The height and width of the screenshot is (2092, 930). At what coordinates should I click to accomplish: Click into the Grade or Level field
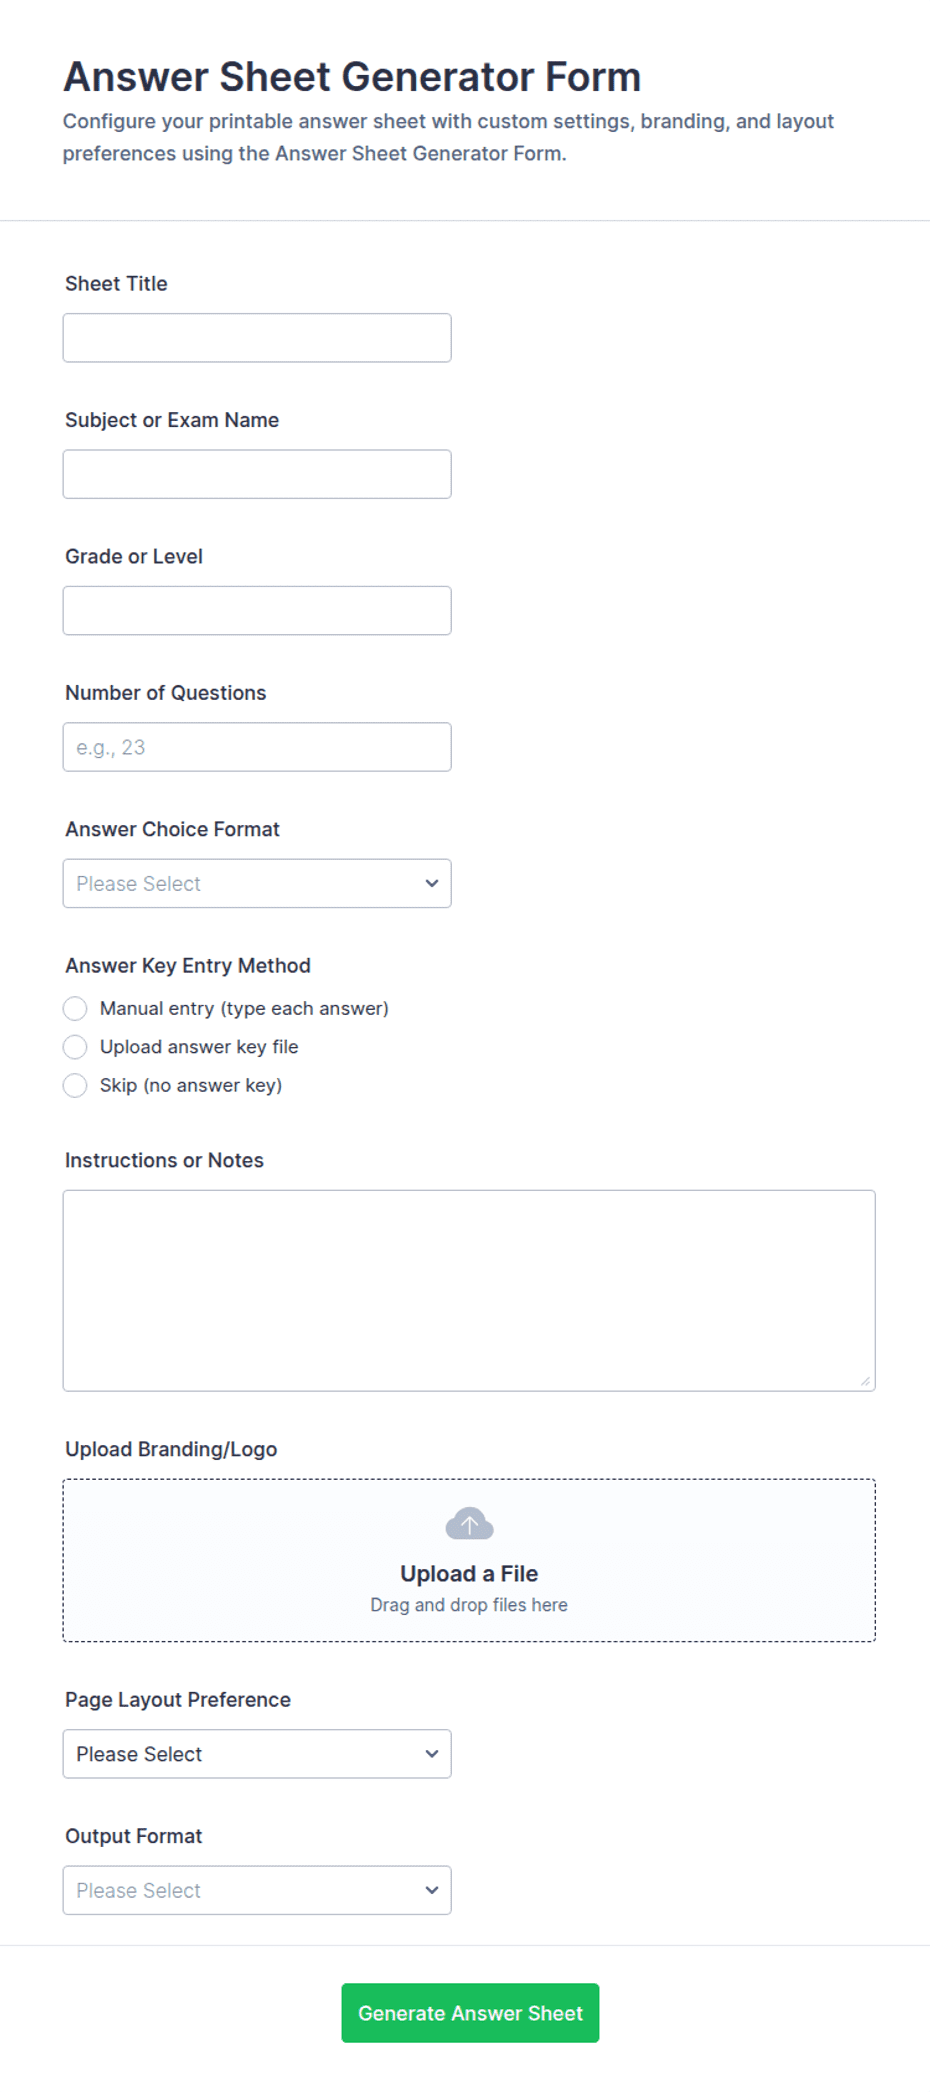[257, 610]
